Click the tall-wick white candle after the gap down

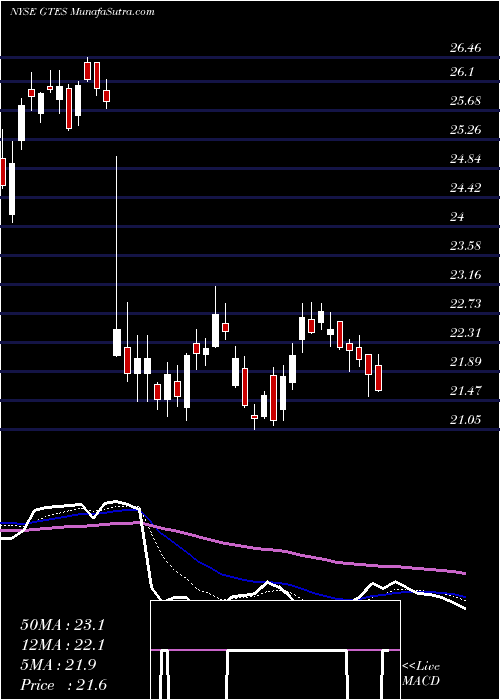[x=117, y=257]
